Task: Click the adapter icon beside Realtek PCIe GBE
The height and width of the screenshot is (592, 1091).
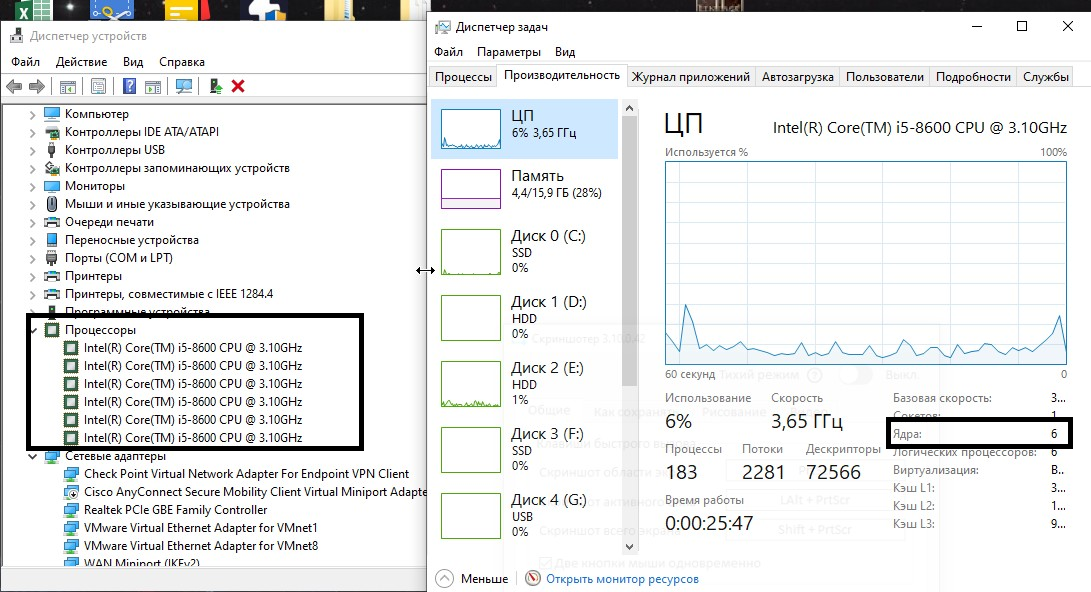Action: [71, 510]
